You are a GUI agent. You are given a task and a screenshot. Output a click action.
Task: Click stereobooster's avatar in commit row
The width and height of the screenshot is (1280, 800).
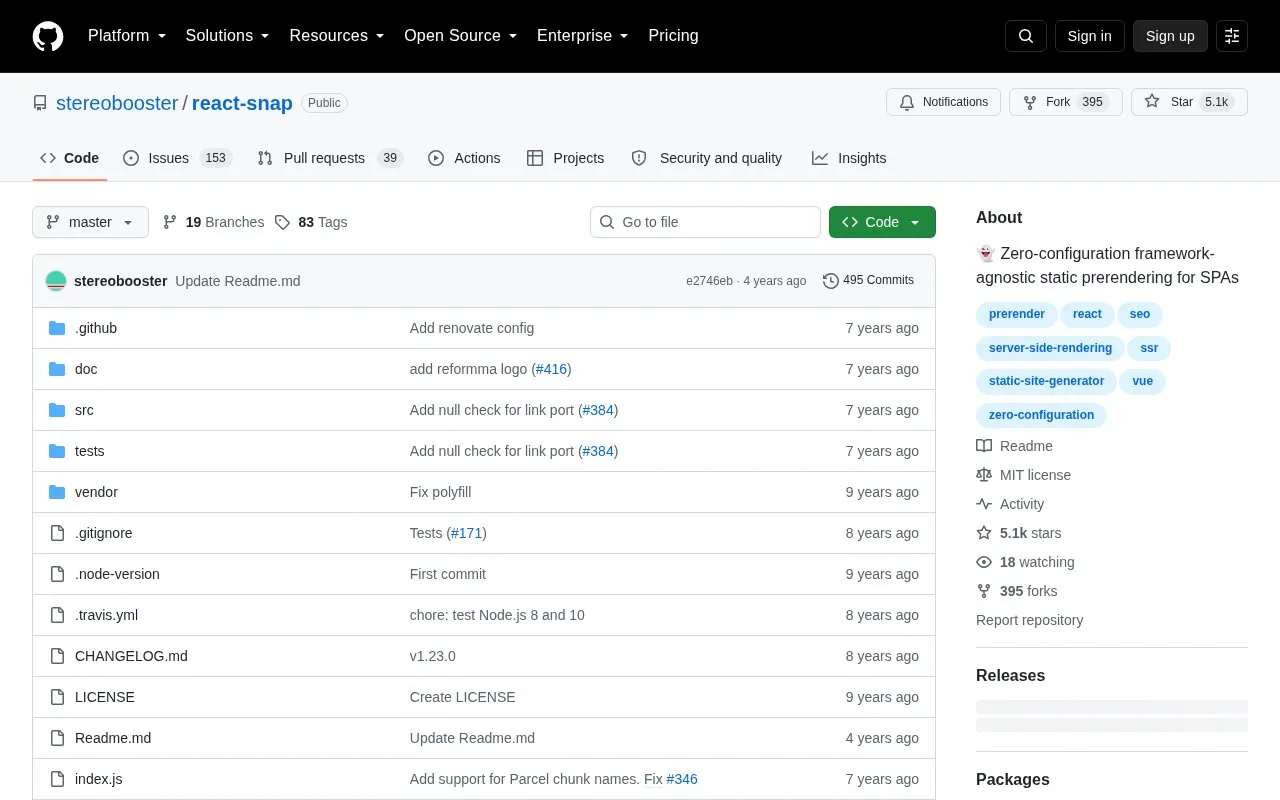click(x=56, y=281)
